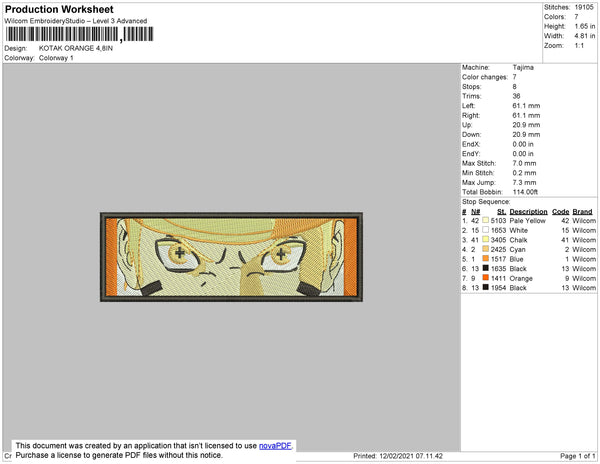
Task: Click the Min Stitch value 0.2 mm
Action: pyautogui.click(x=524, y=173)
